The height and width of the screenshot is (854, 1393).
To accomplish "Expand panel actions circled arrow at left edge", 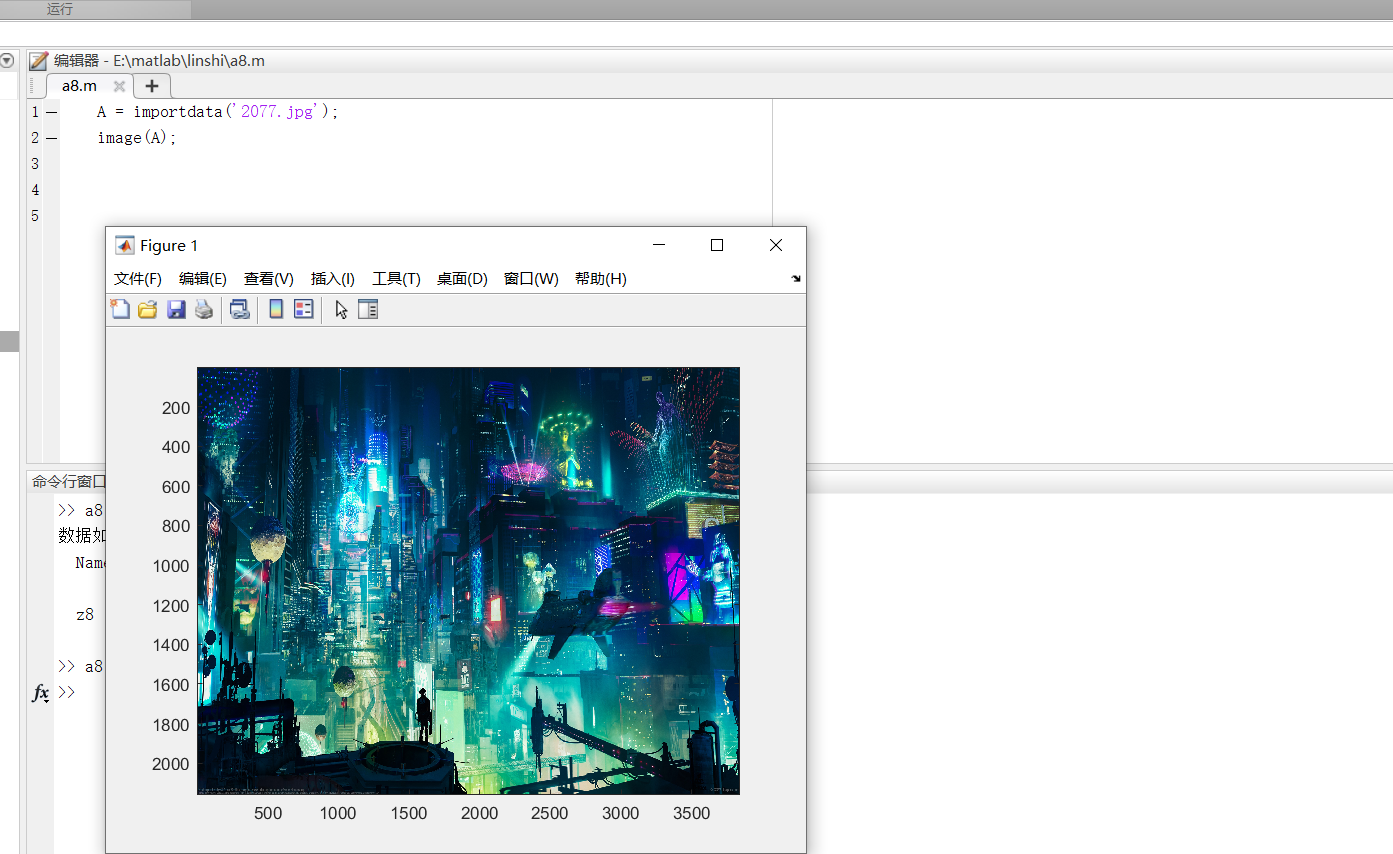I will [x=7, y=61].
